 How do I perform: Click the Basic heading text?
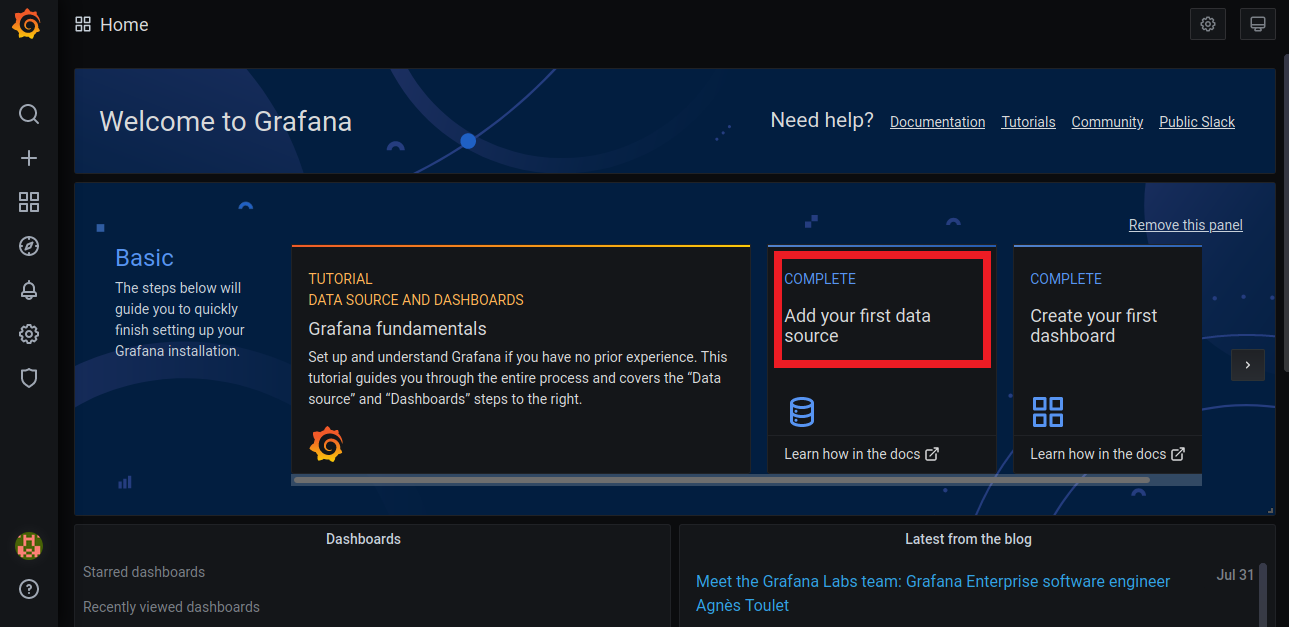click(145, 258)
